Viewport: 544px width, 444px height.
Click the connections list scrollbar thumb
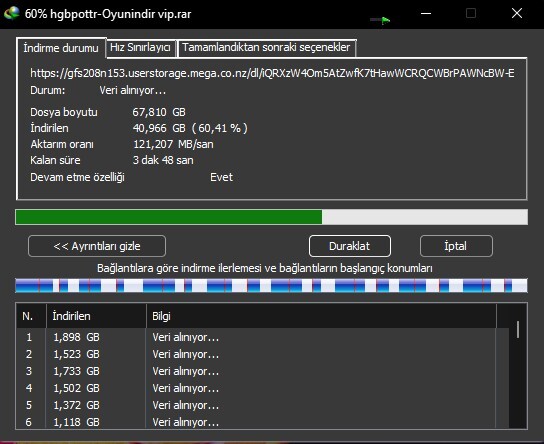pyautogui.click(x=518, y=330)
